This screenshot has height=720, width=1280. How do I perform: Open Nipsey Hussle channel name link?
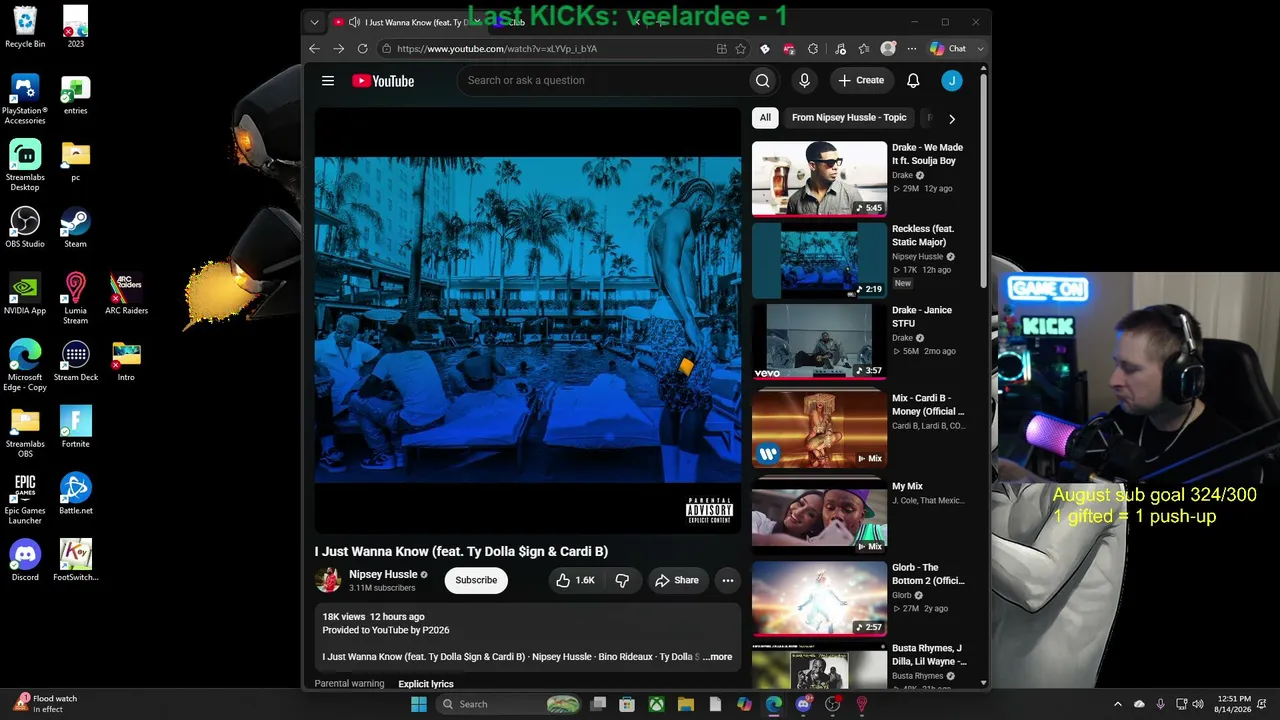[383, 575]
